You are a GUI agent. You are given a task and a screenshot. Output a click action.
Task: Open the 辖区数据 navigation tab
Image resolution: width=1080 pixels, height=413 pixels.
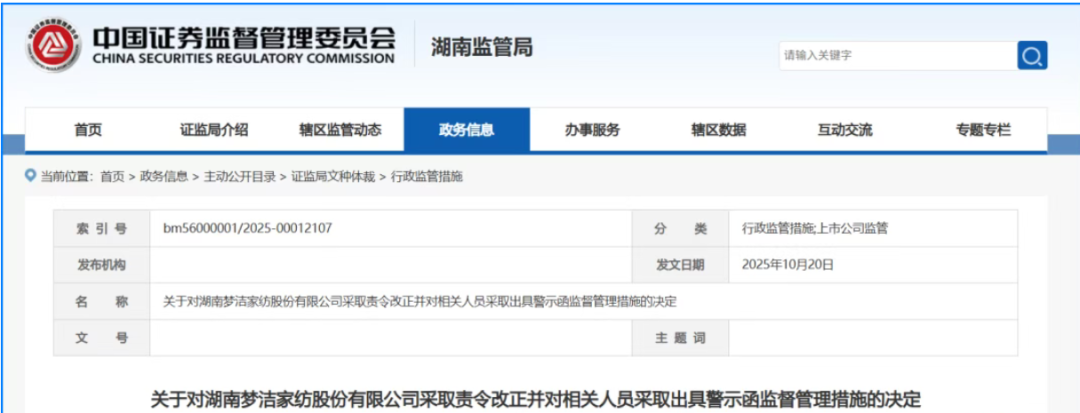(x=718, y=129)
